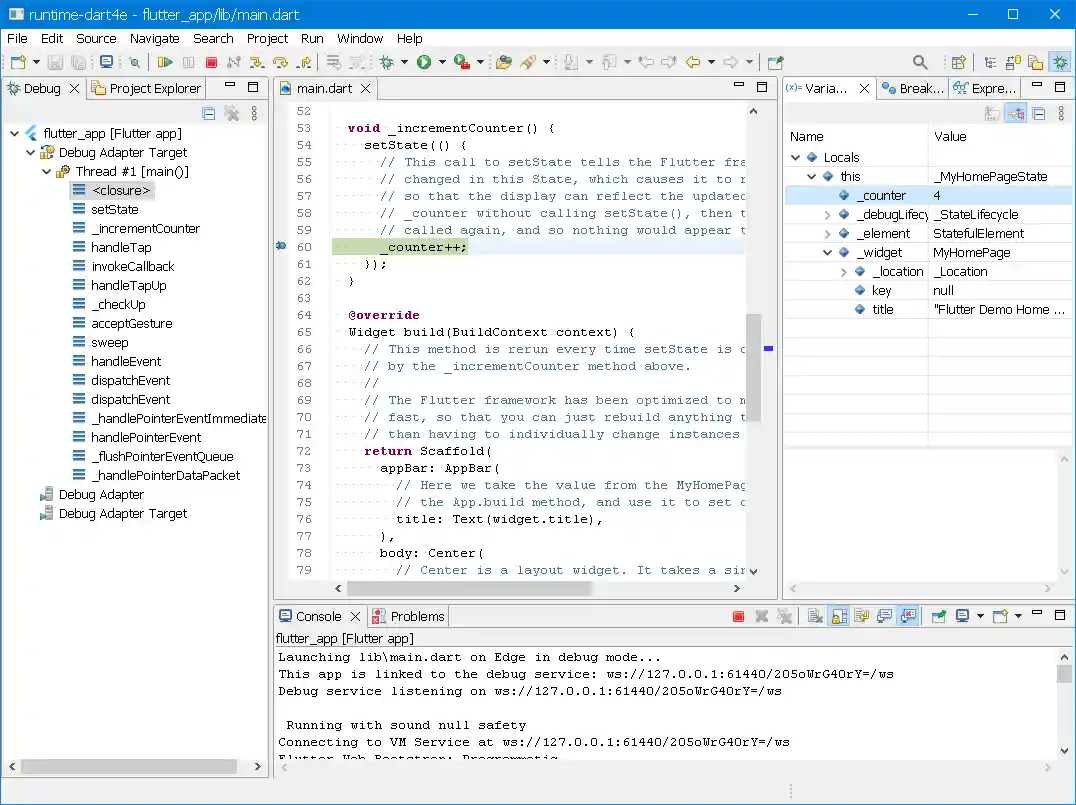The width and height of the screenshot is (1076, 805).
Task: Click the Debug bug launch icon
Action: tap(386, 62)
